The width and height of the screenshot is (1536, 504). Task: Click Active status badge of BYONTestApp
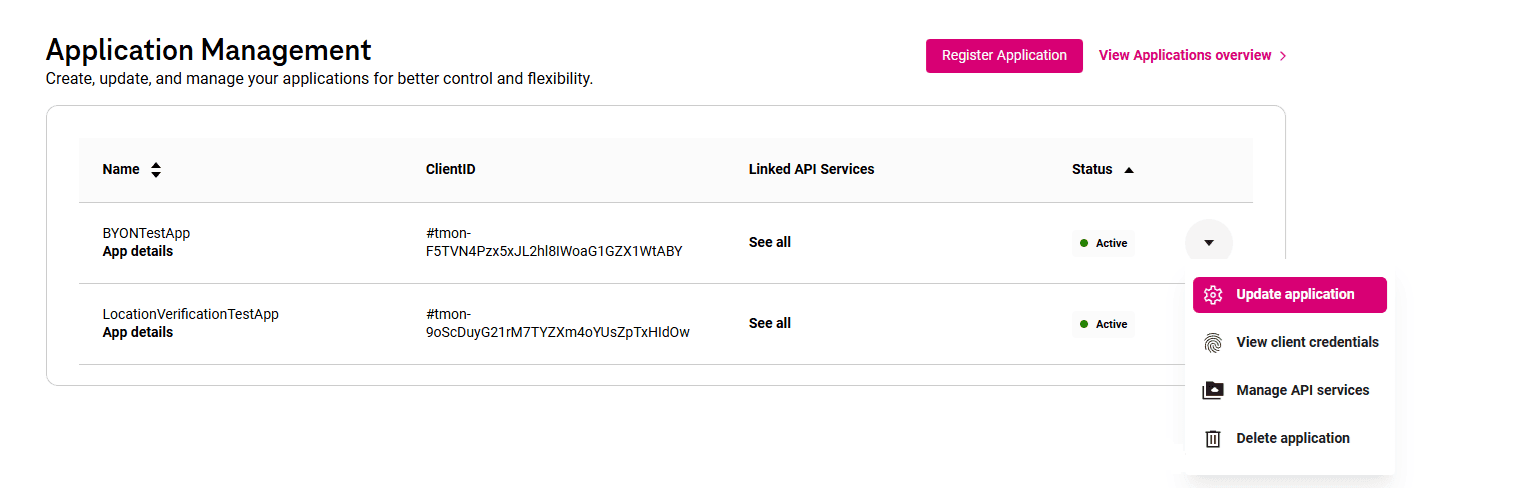tap(1103, 243)
